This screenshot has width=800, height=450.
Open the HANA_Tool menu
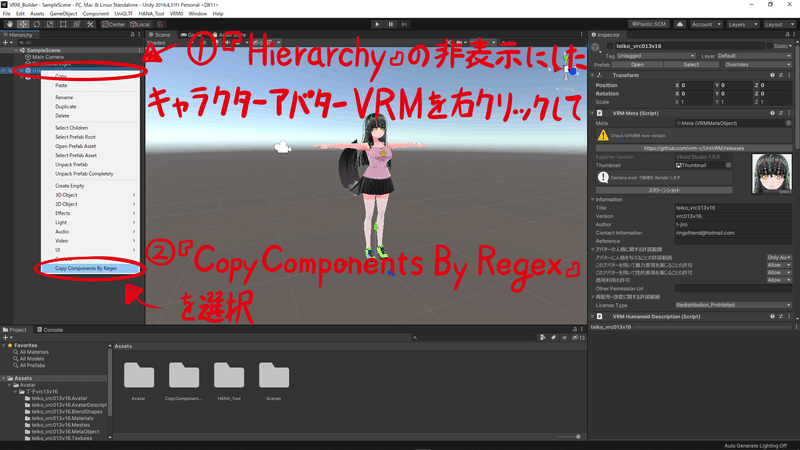pos(151,14)
